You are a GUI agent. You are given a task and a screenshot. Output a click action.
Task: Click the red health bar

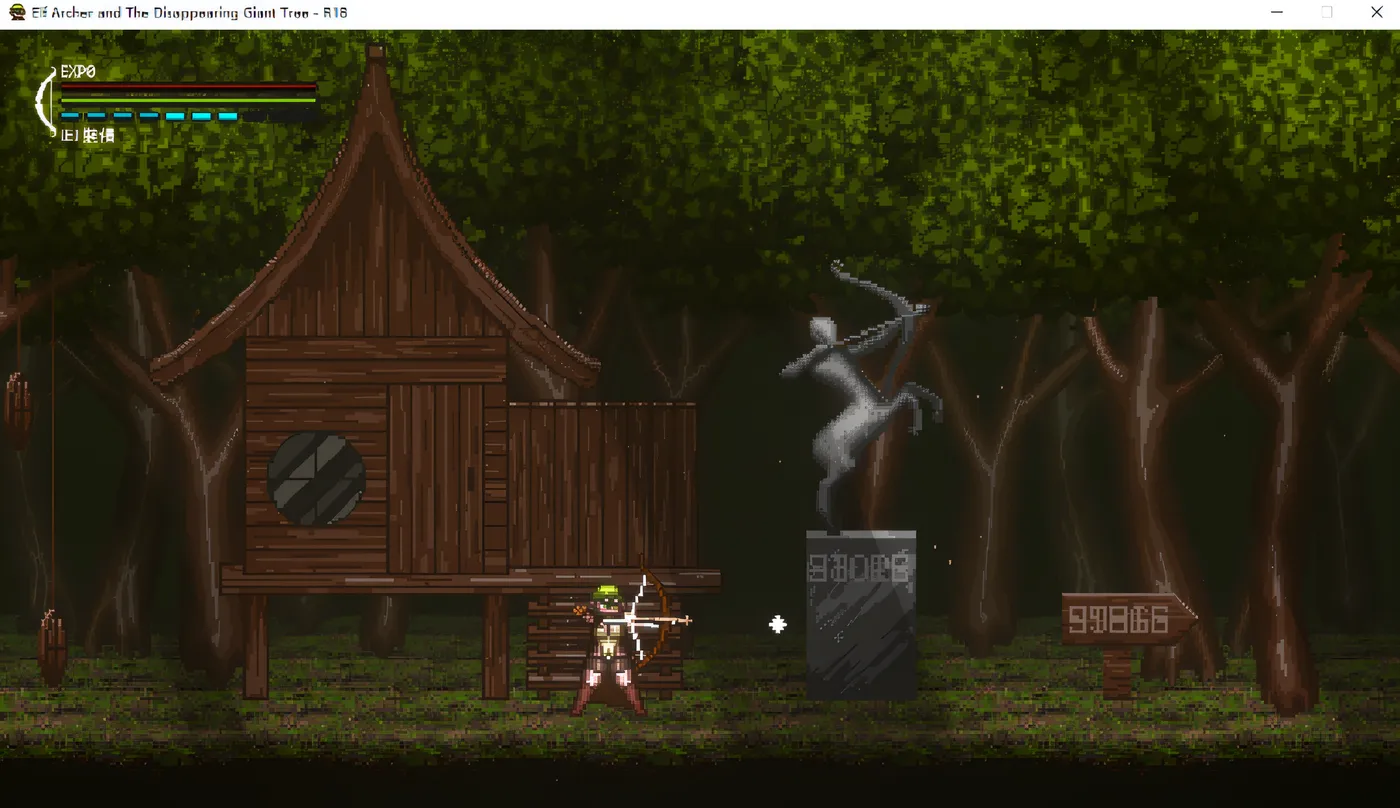pos(188,88)
